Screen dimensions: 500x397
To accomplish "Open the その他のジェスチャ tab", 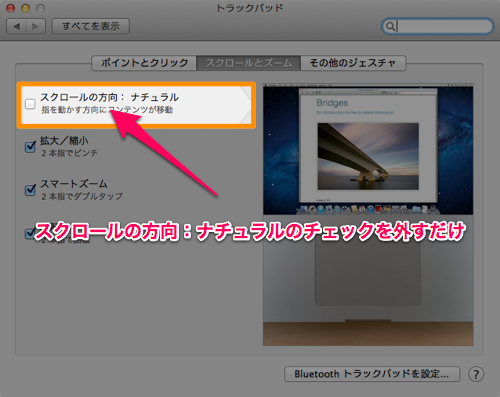I will coord(353,63).
